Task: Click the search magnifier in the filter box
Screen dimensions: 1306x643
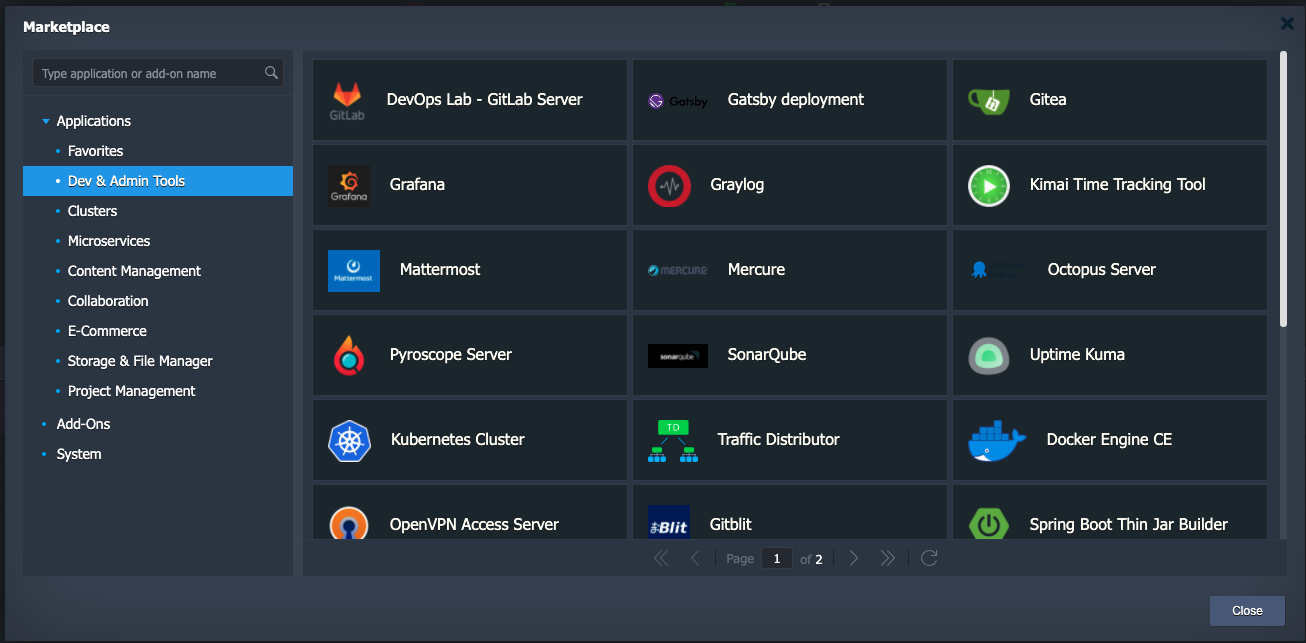Action: (x=270, y=72)
